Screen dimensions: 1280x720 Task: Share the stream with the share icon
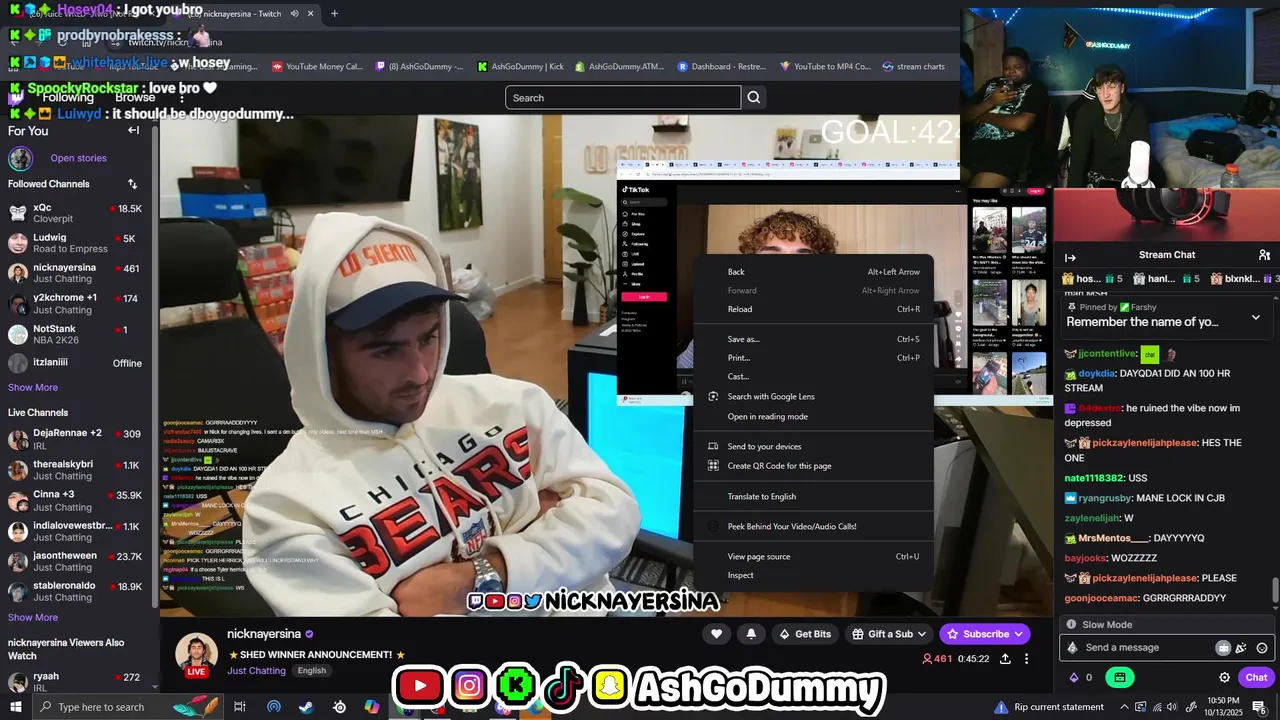click(x=1005, y=659)
